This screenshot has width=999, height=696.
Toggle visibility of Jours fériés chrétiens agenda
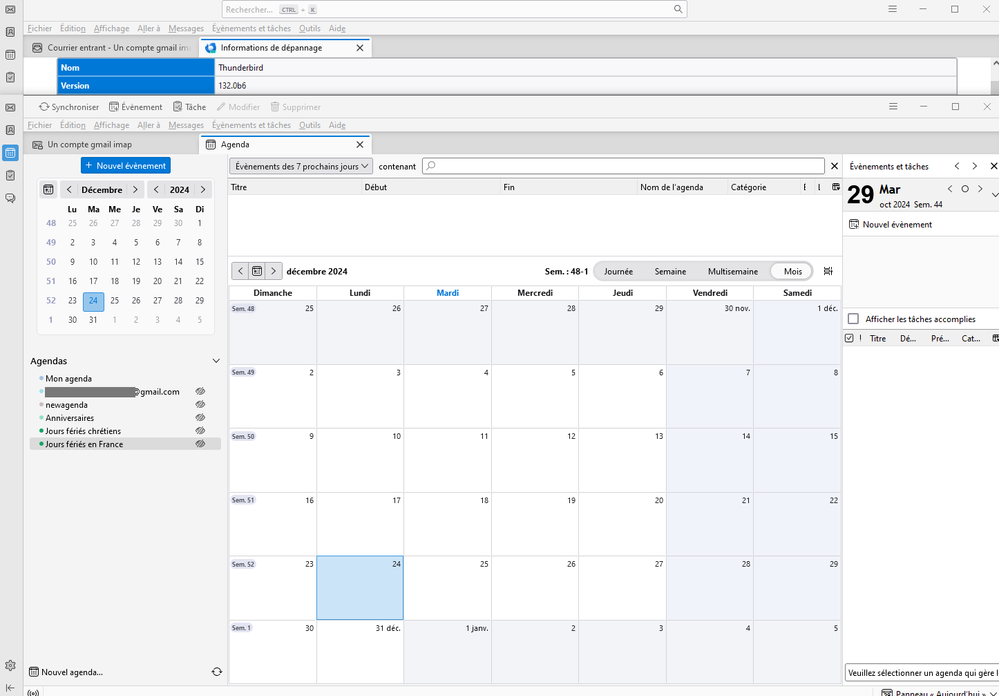pyautogui.click(x=200, y=431)
